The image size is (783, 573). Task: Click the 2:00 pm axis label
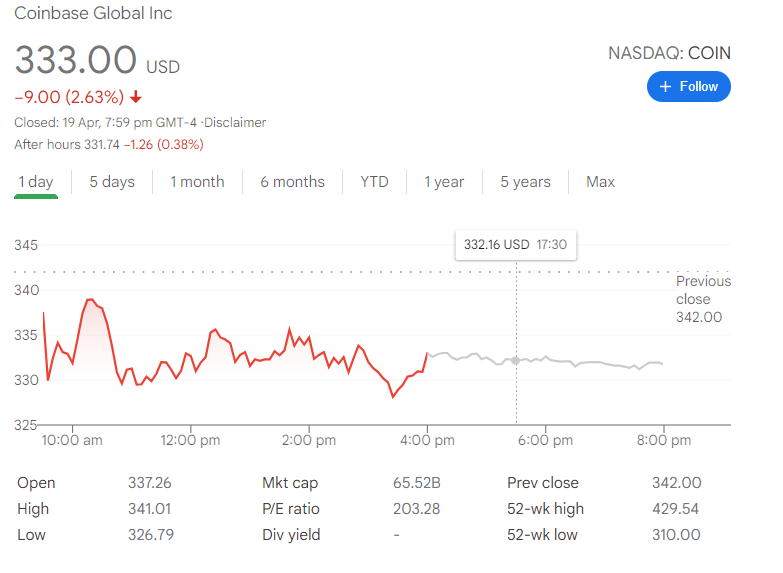309,440
